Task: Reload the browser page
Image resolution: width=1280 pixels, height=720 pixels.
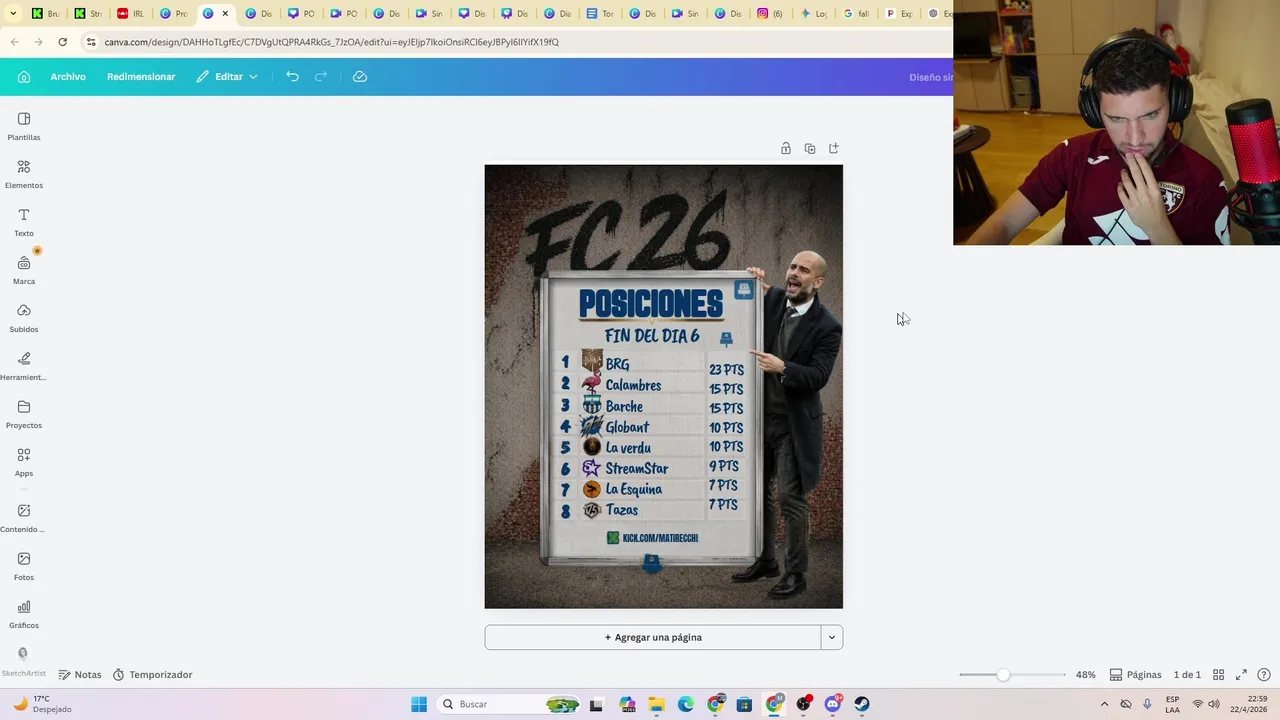Action: coord(62,42)
